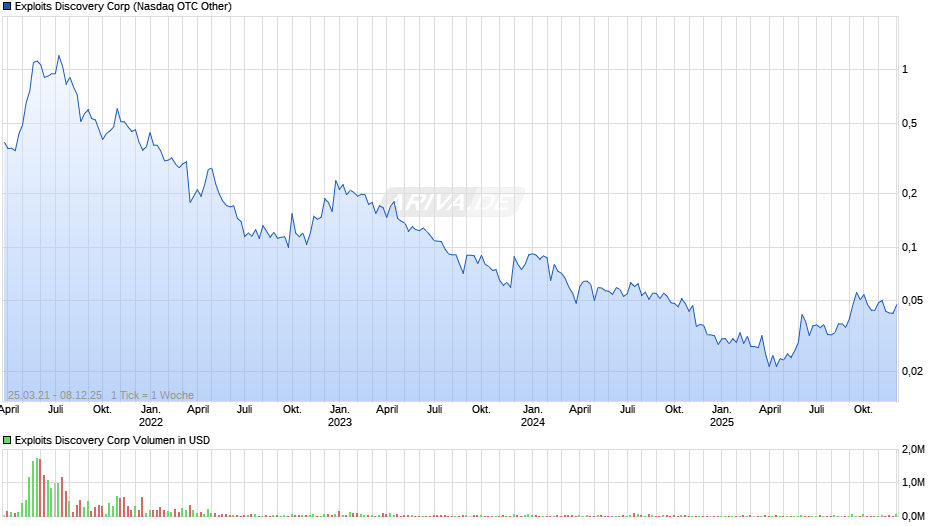Click the date range text '25.03.21 - 08.12.25'

pos(55,395)
